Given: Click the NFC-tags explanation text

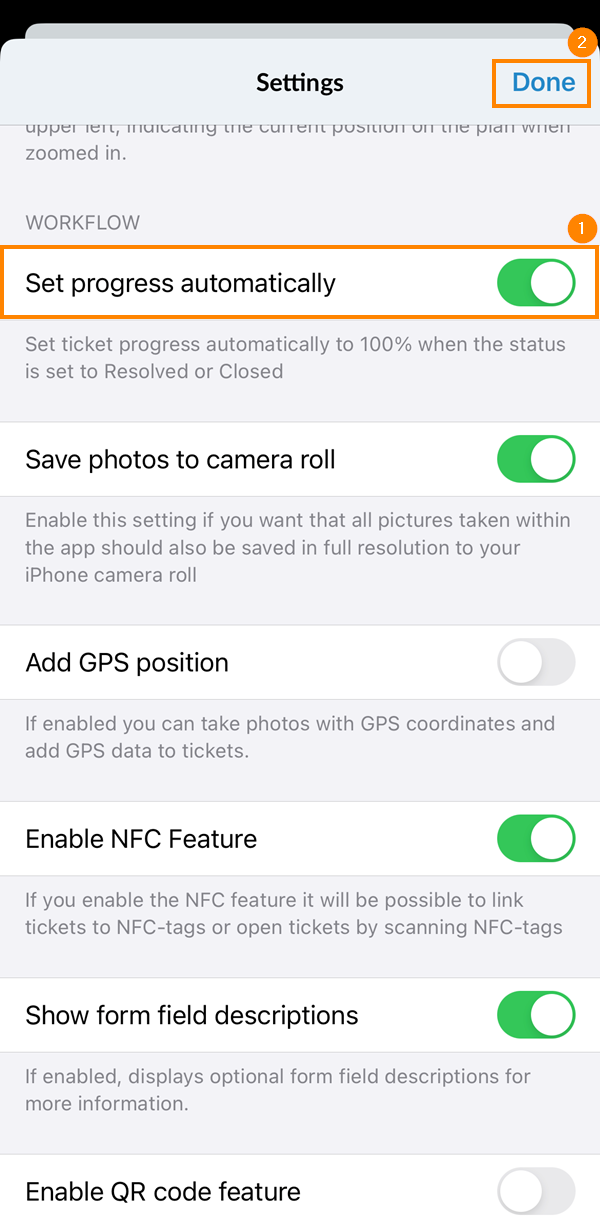Looking at the screenshot, I should (x=294, y=914).
